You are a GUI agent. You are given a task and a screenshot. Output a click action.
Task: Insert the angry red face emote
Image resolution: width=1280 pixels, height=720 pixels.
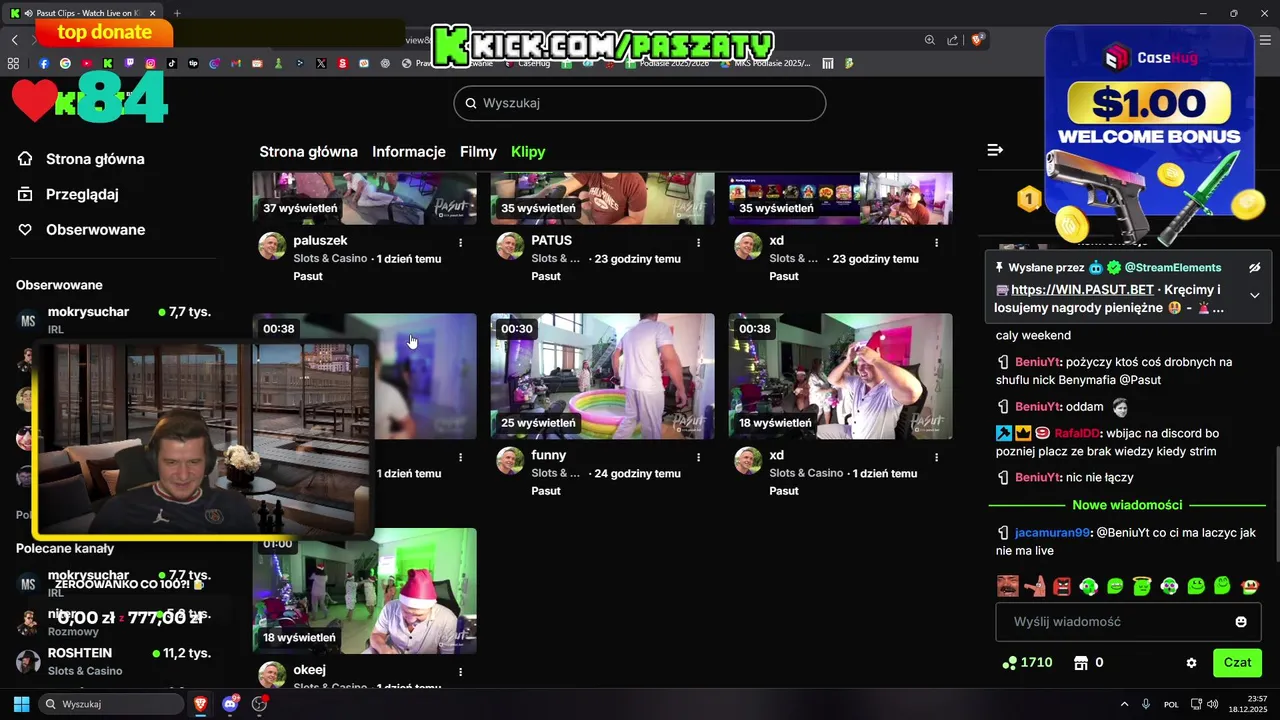pyautogui.click(x=1061, y=586)
